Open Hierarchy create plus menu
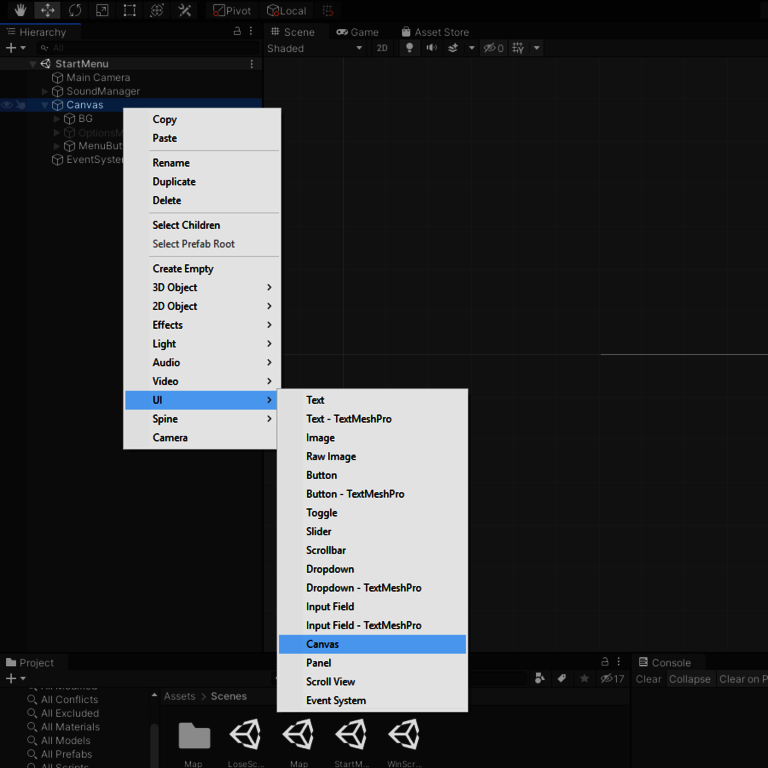768x768 pixels. tap(15, 48)
